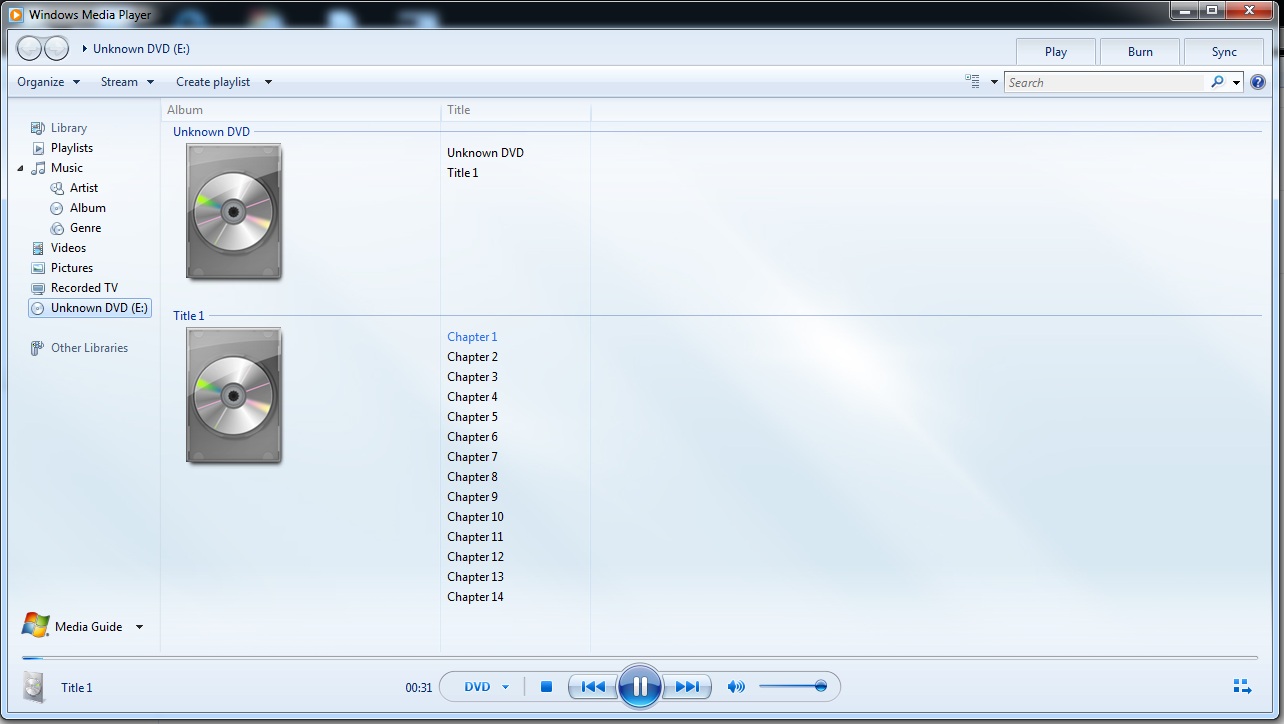Stop DVD playback

(546, 687)
